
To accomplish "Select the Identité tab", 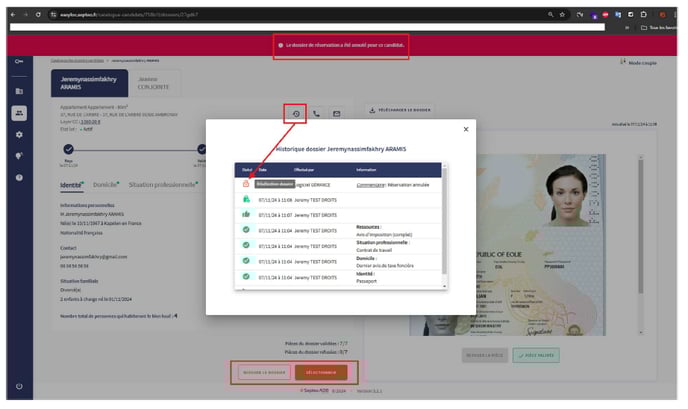I will pos(72,185).
